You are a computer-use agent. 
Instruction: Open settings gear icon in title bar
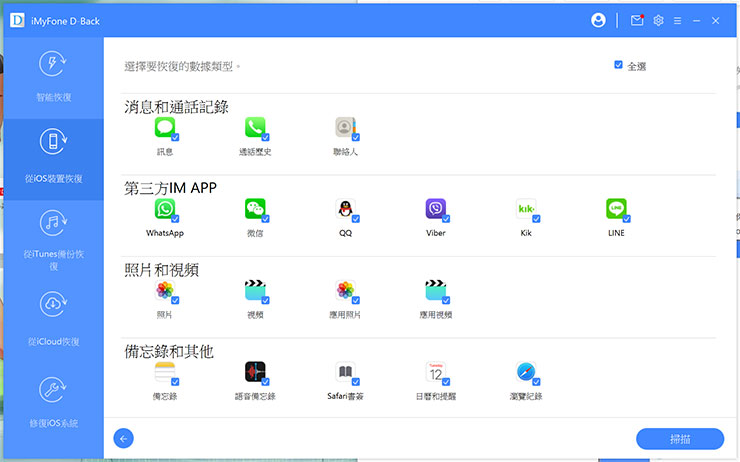tap(658, 20)
